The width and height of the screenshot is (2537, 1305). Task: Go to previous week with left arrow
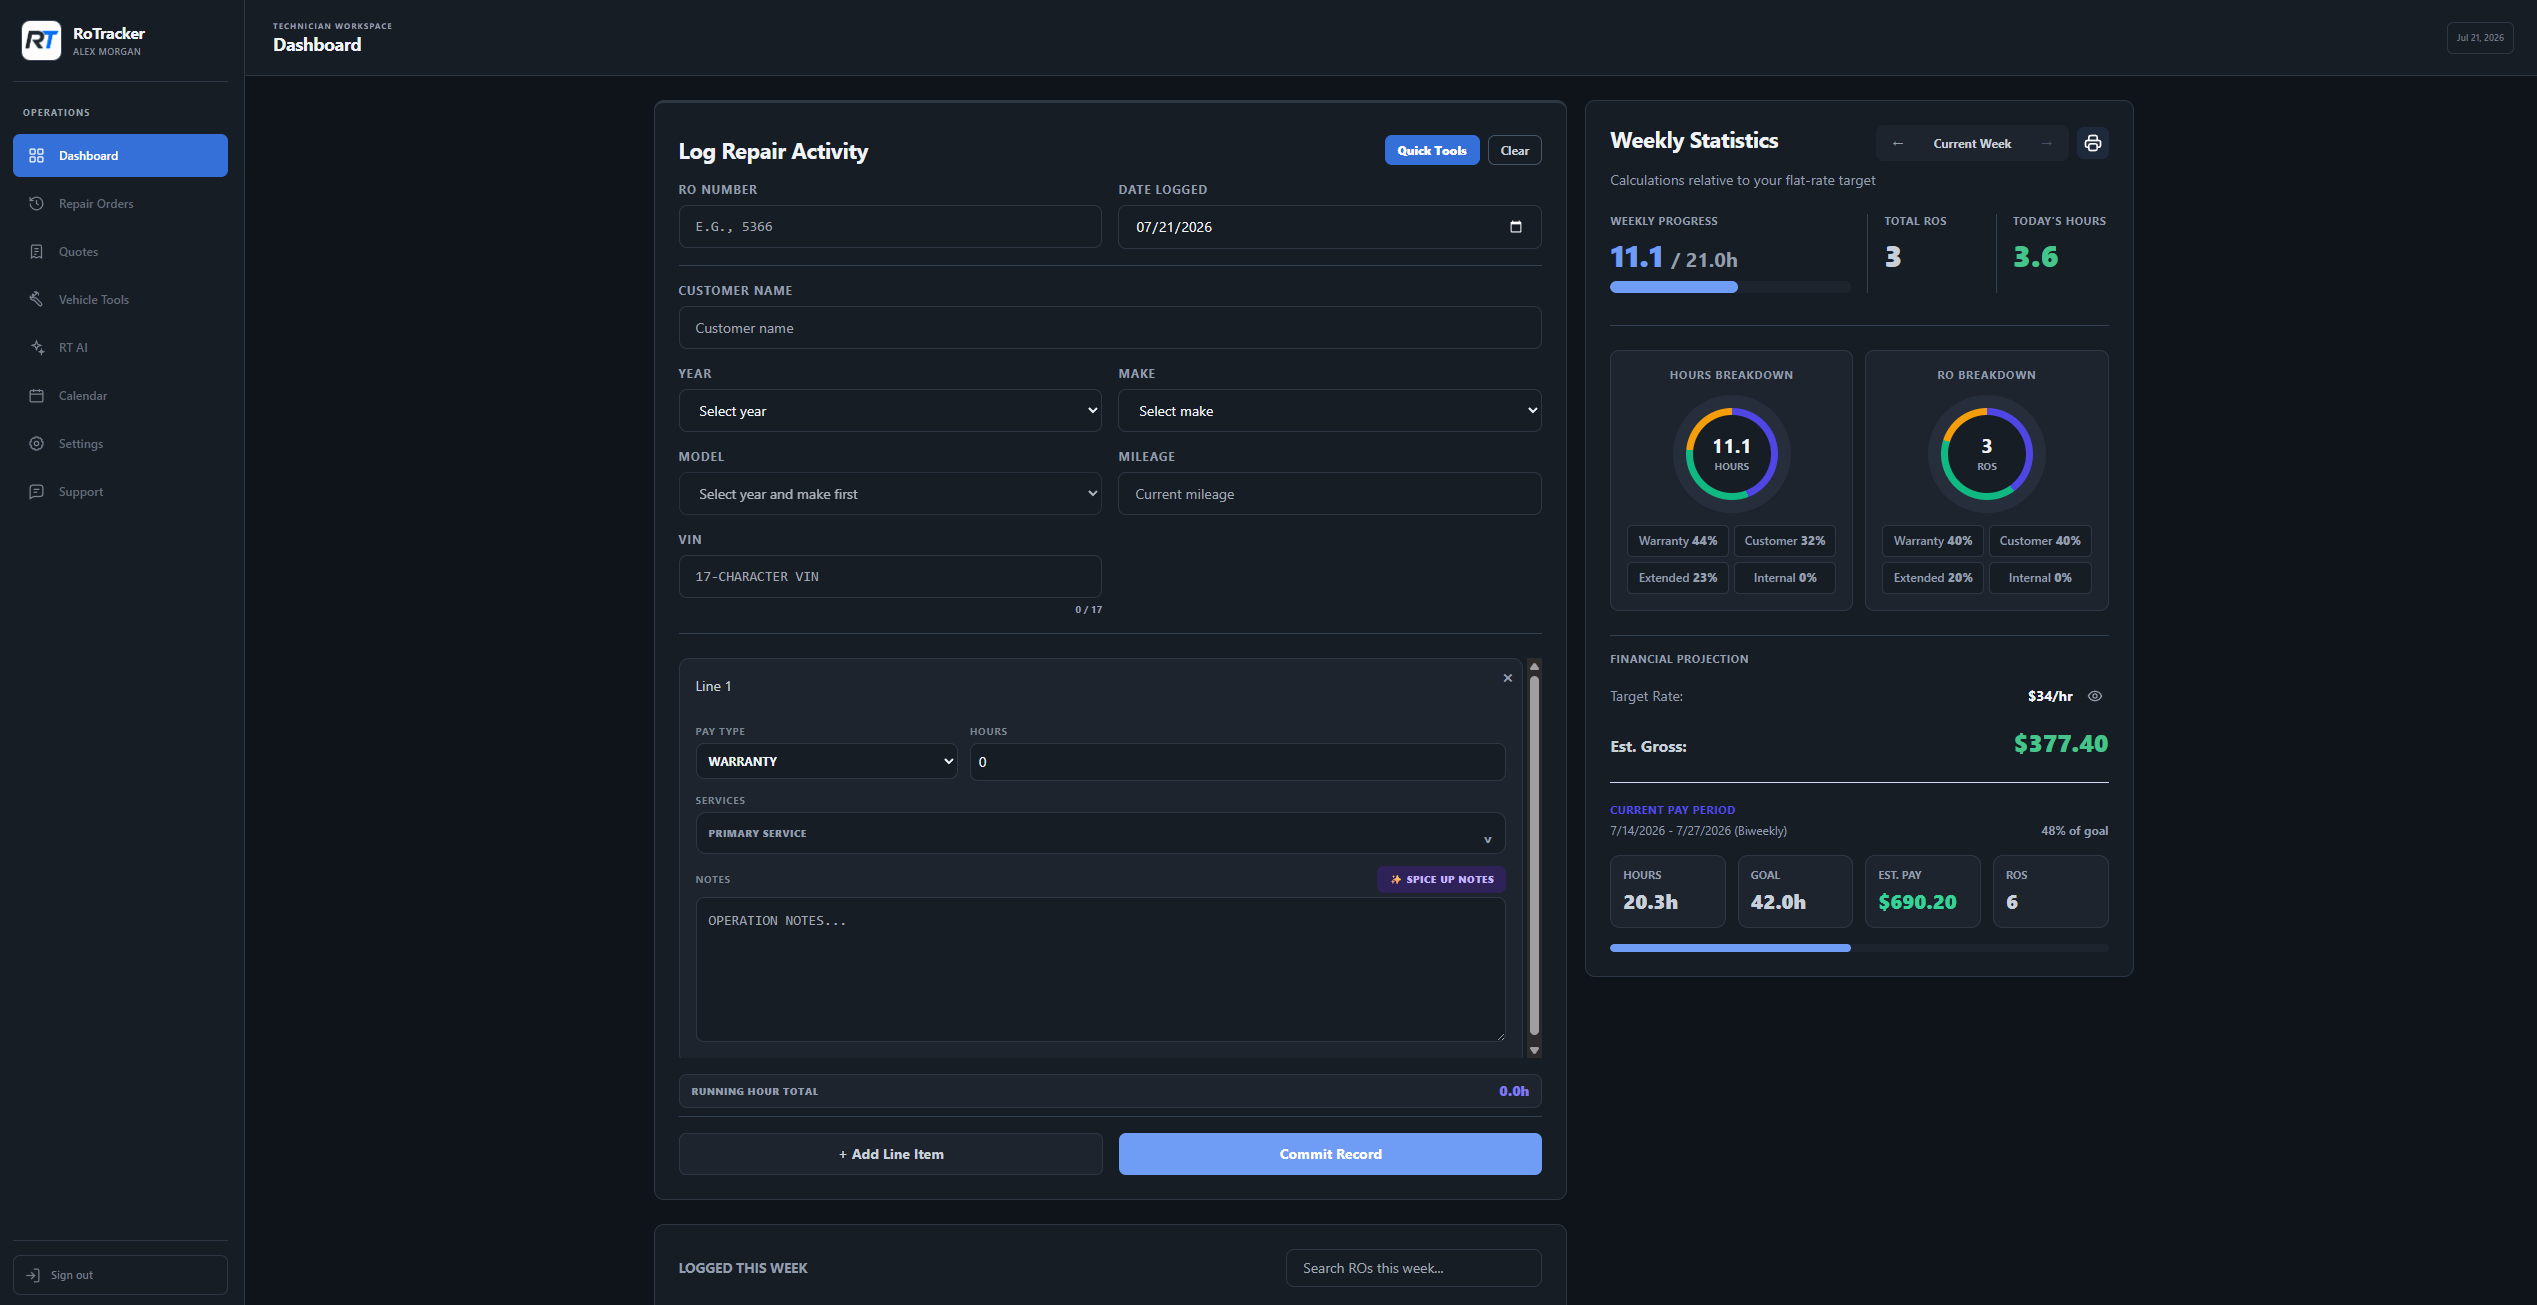pos(1897,144)
